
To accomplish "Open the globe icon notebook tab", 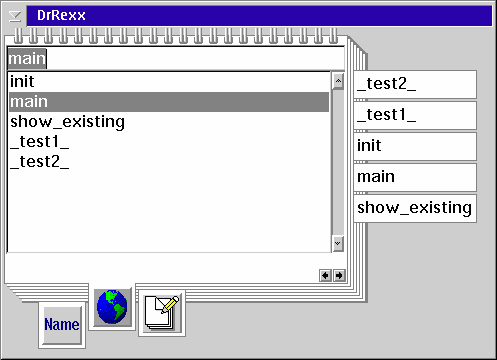I will click(112, 307).
